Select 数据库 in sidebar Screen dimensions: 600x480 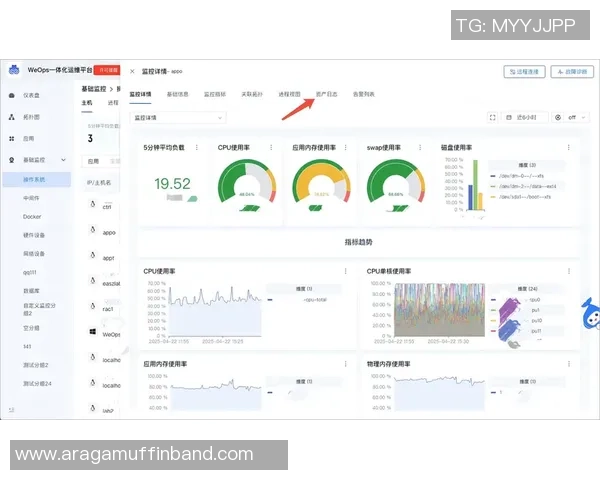31,291
